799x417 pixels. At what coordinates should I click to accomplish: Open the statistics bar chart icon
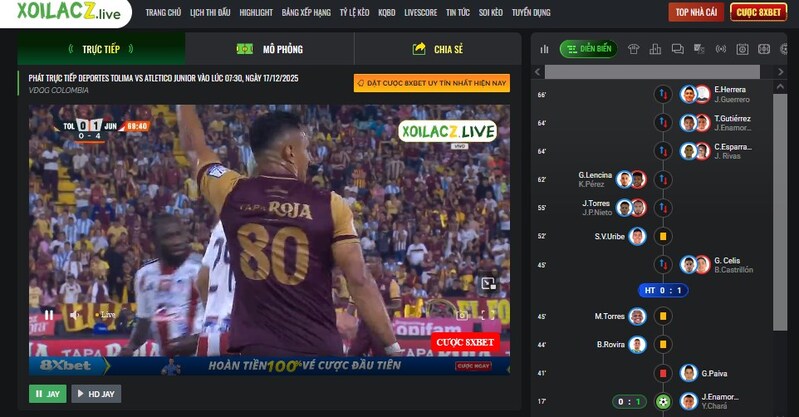[x=544, y=49]
